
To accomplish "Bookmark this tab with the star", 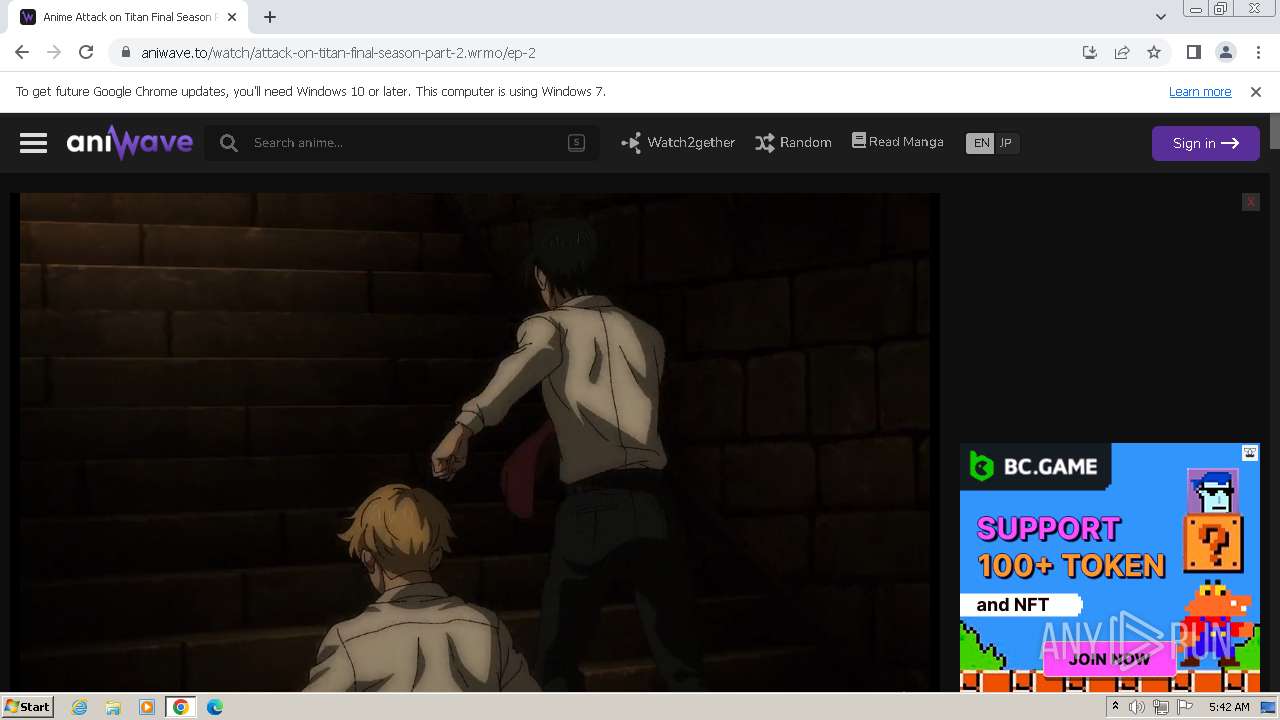I will [x=1154, y=52].
